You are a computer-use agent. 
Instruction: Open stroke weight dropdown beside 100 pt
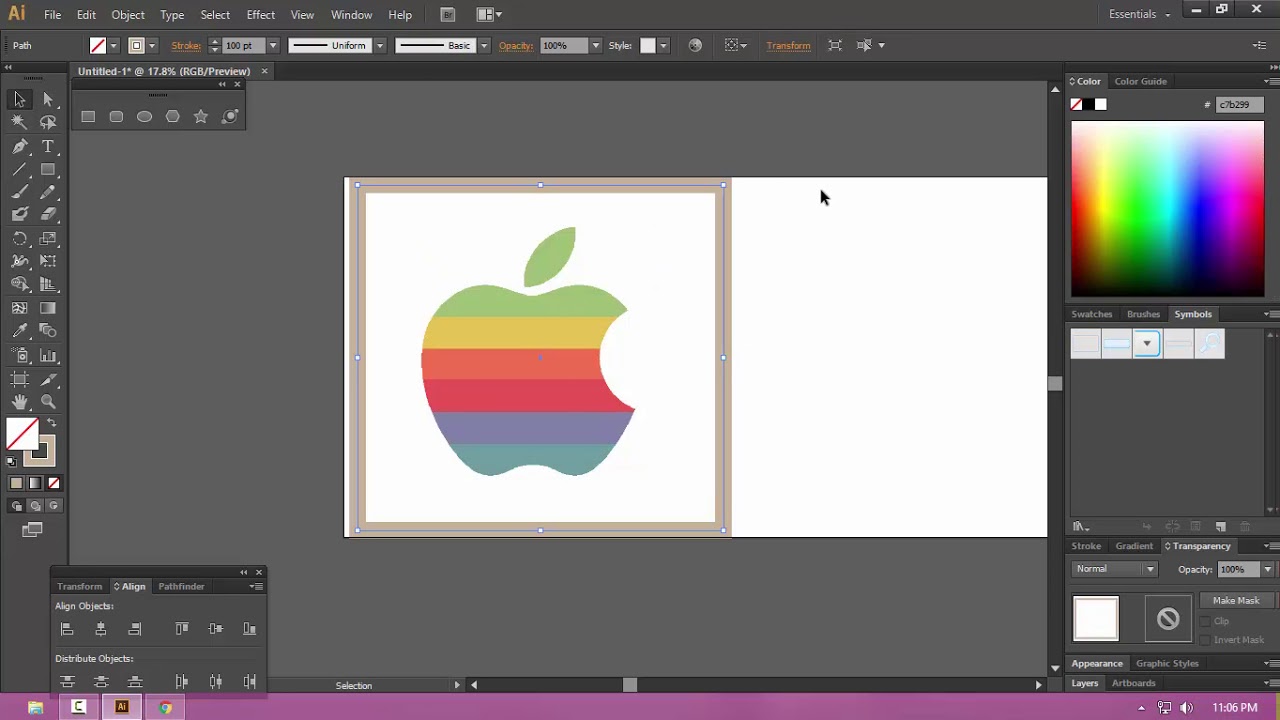[272, 45]
